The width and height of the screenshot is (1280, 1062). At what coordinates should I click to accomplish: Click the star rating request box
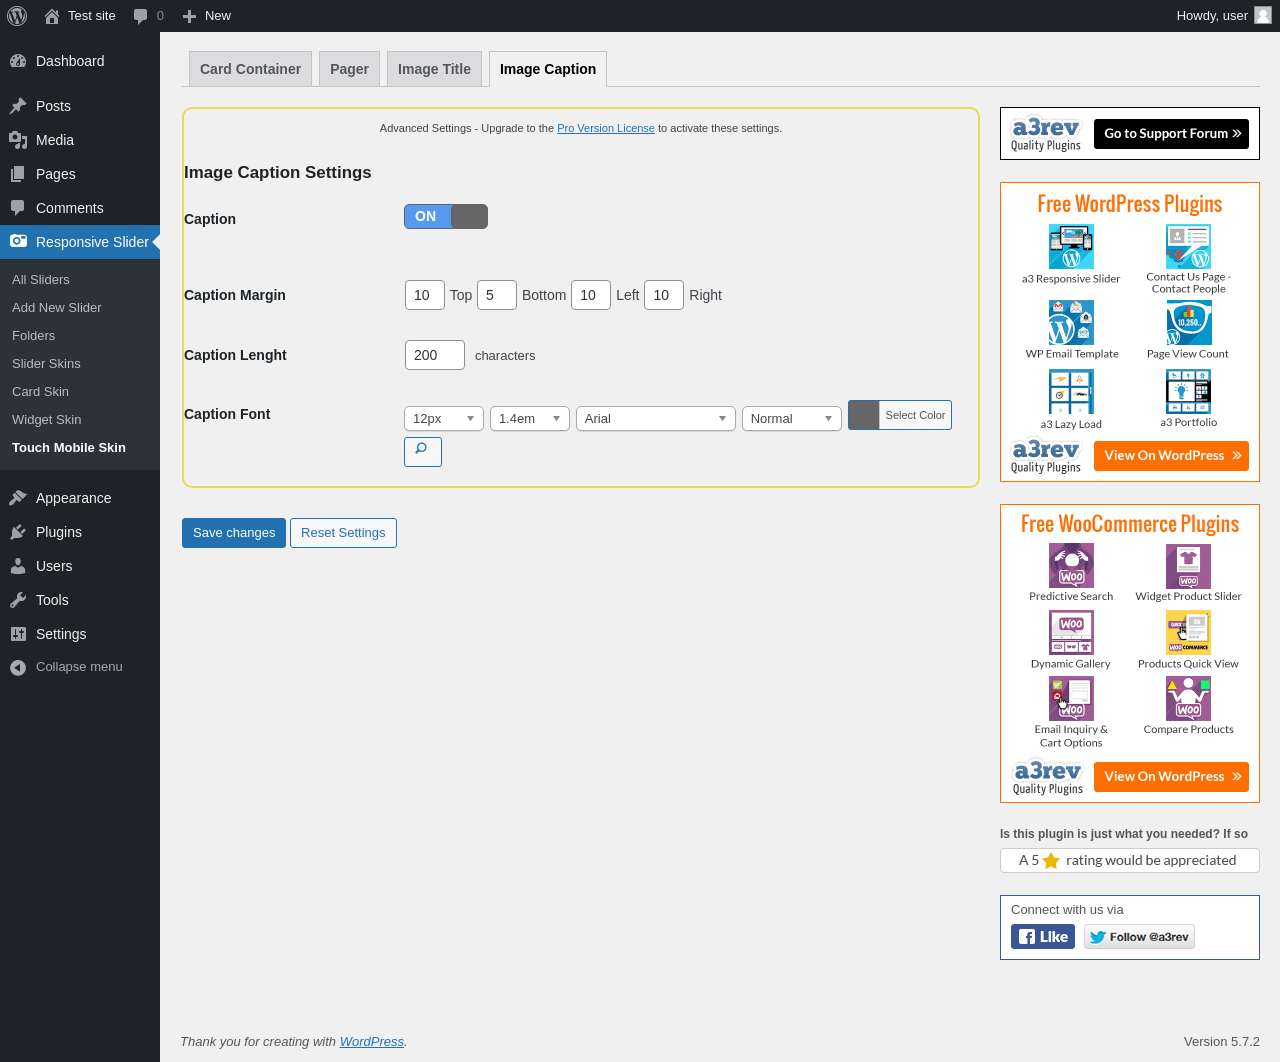(x=1130, y=860)
